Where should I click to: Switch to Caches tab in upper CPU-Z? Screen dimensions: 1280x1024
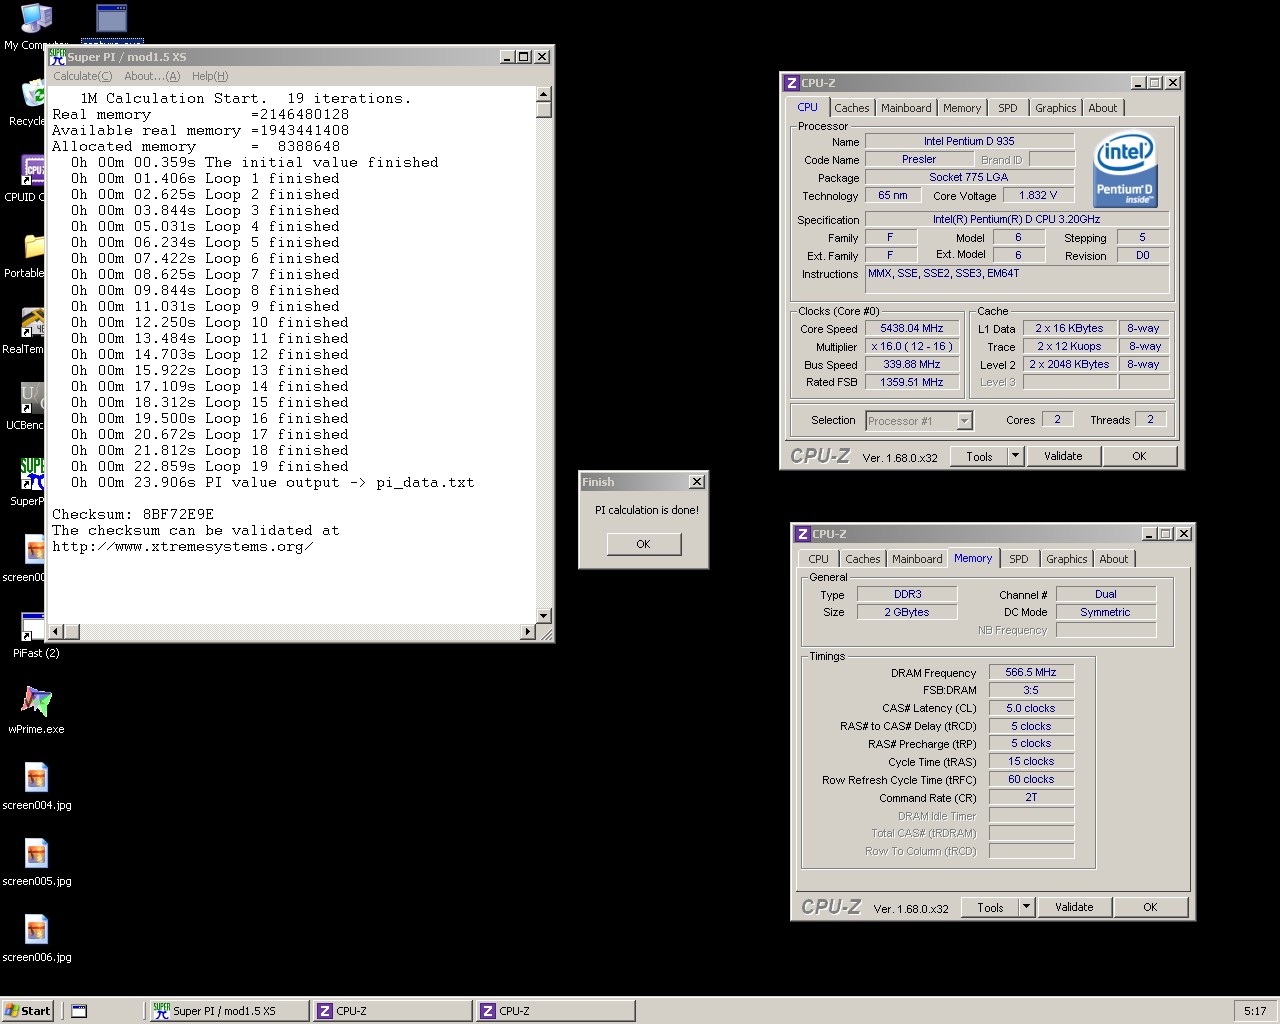852,108
